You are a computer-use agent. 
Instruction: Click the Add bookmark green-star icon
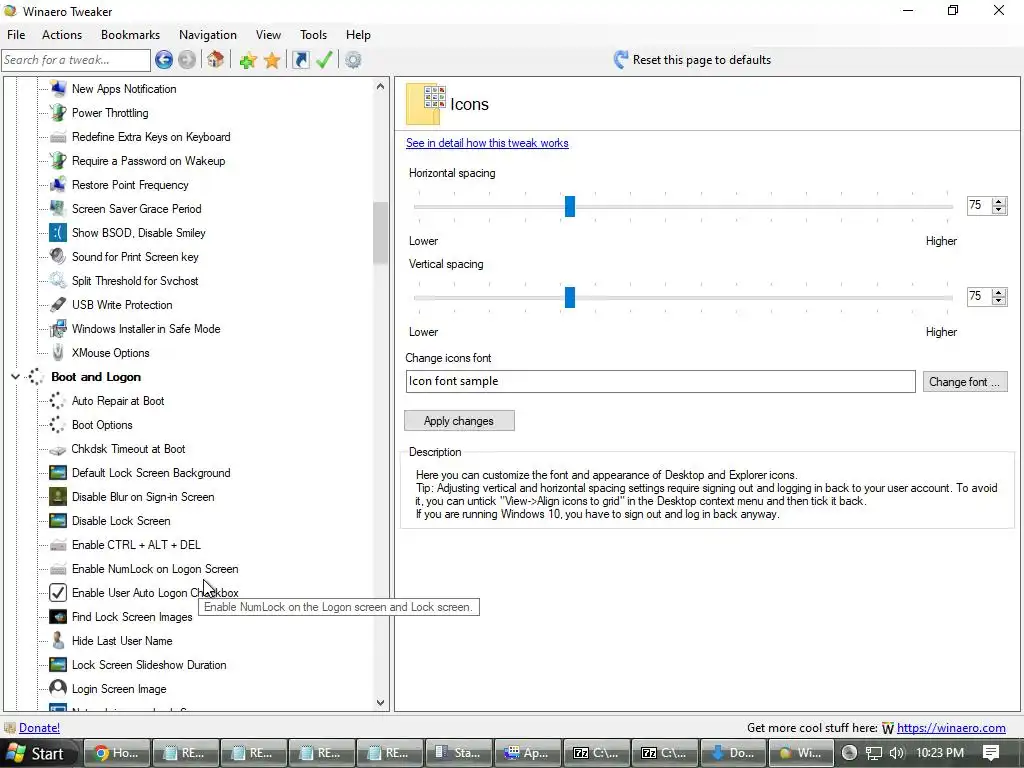click(x=248, y=61)
